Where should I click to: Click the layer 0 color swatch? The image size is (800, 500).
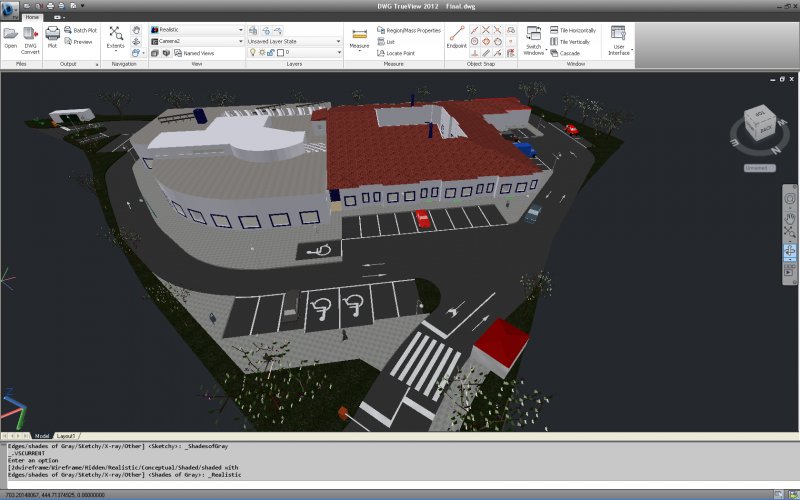click(280, 53)
